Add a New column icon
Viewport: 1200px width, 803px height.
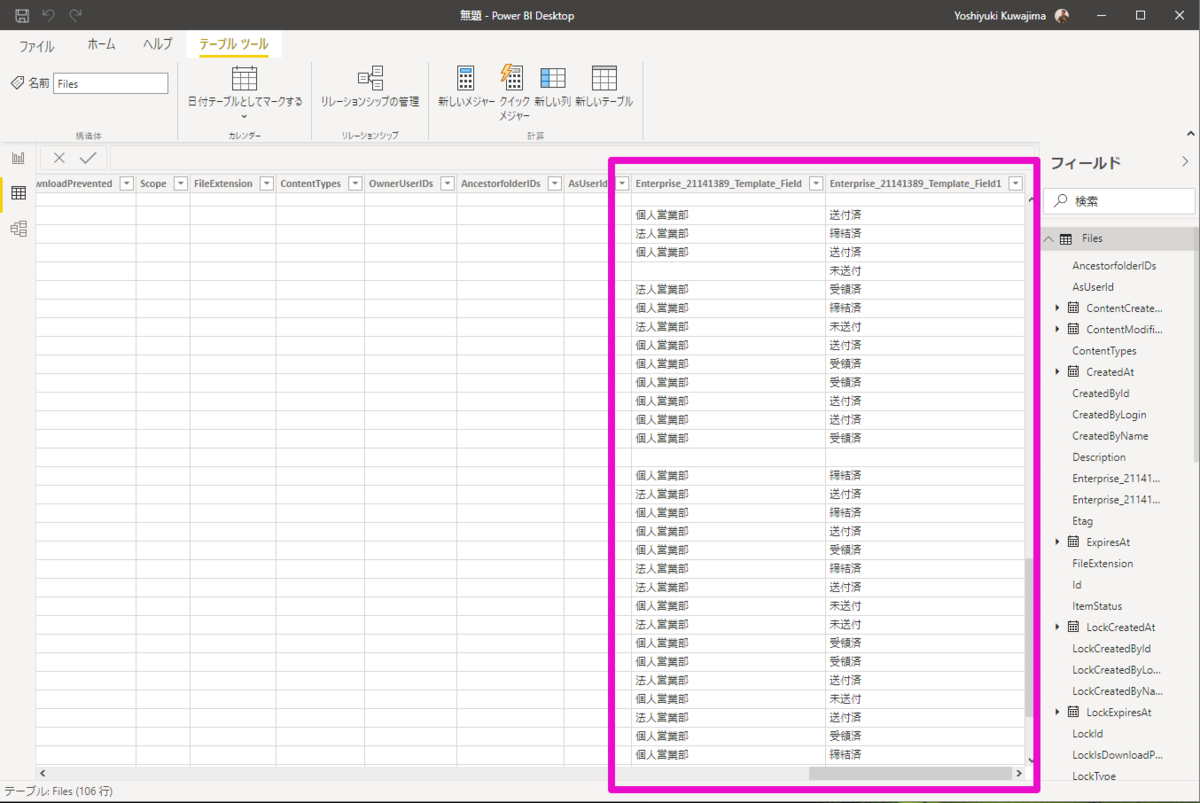pos(552,79)
